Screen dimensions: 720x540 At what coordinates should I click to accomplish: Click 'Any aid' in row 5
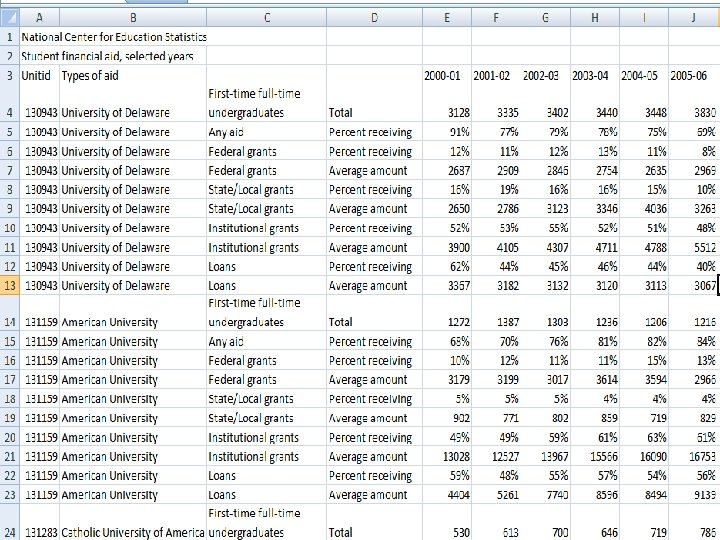point(225,132)
